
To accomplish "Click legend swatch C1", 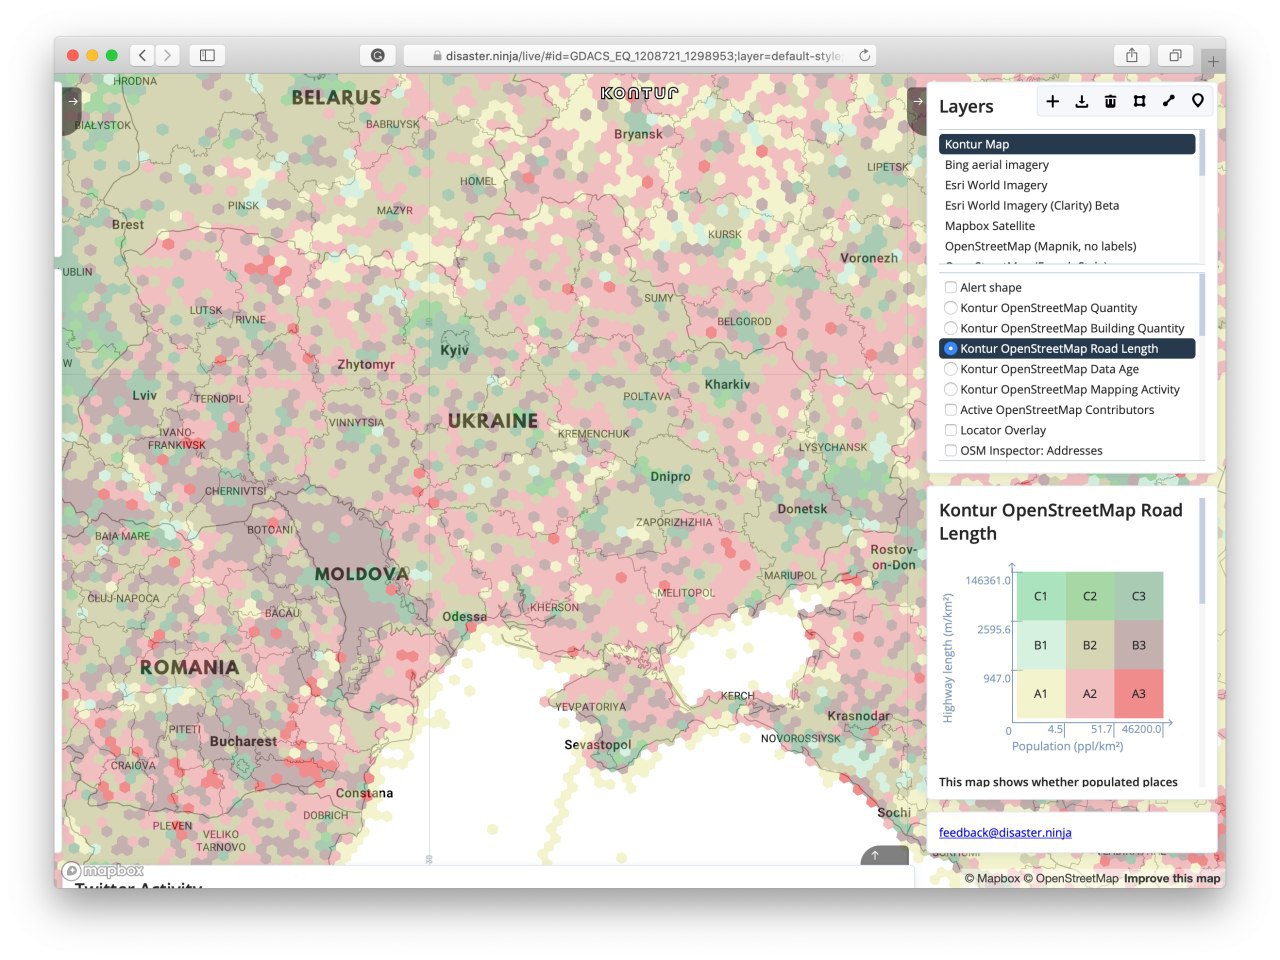I will (1041, 596).
